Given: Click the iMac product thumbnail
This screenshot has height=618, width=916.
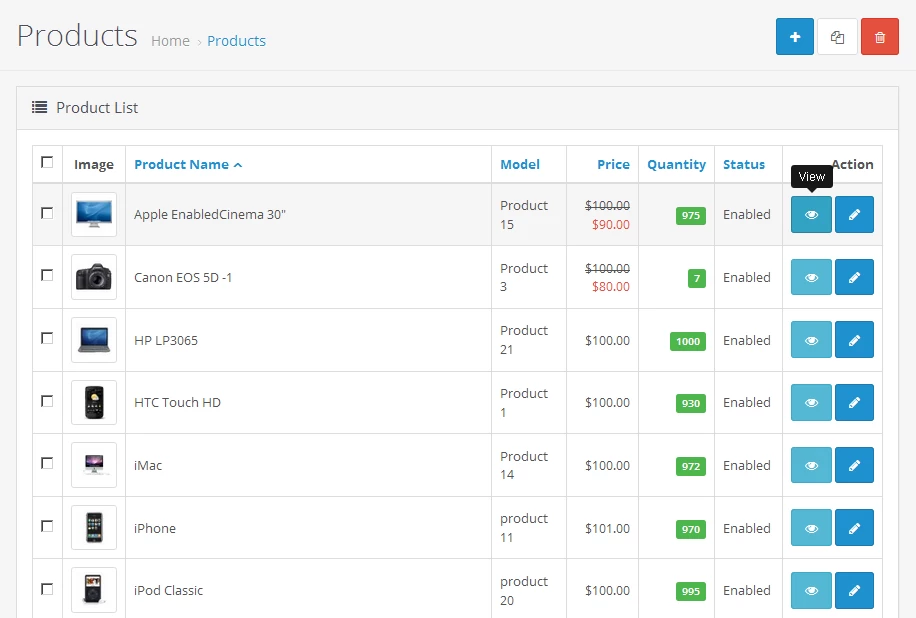Looking at the screenshot, I should click(x=94, y=465).
